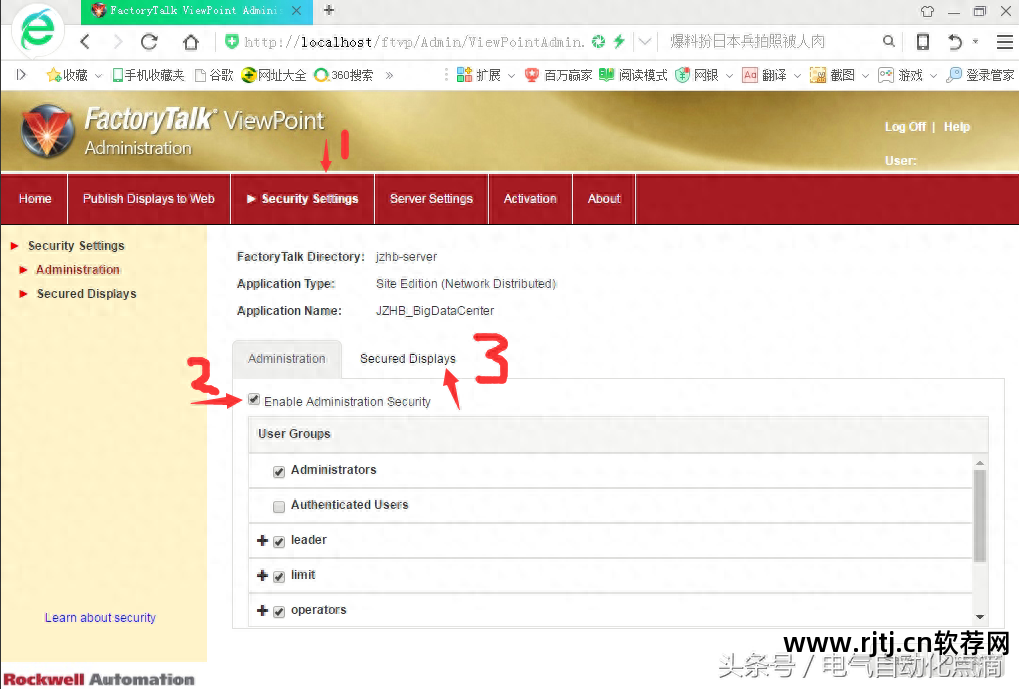This screenshot has width=1019, height=689.
Task: Toggle Enable Administration Security checkbox
Action: pos(254,400)
